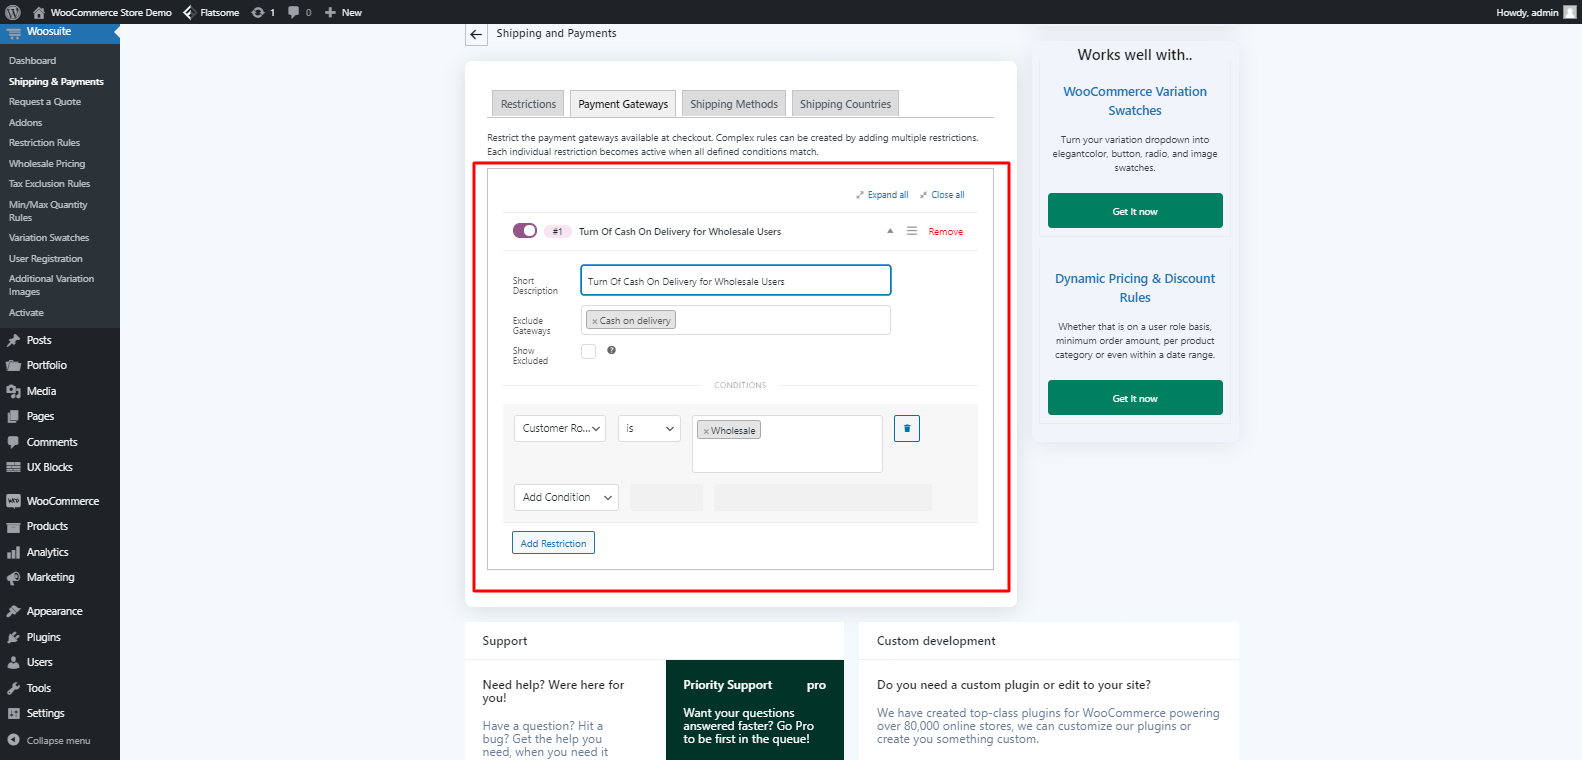Open the Customer Role condition dropdown
The width and height of the screenshot is (1582, 760).
(560, 428)
